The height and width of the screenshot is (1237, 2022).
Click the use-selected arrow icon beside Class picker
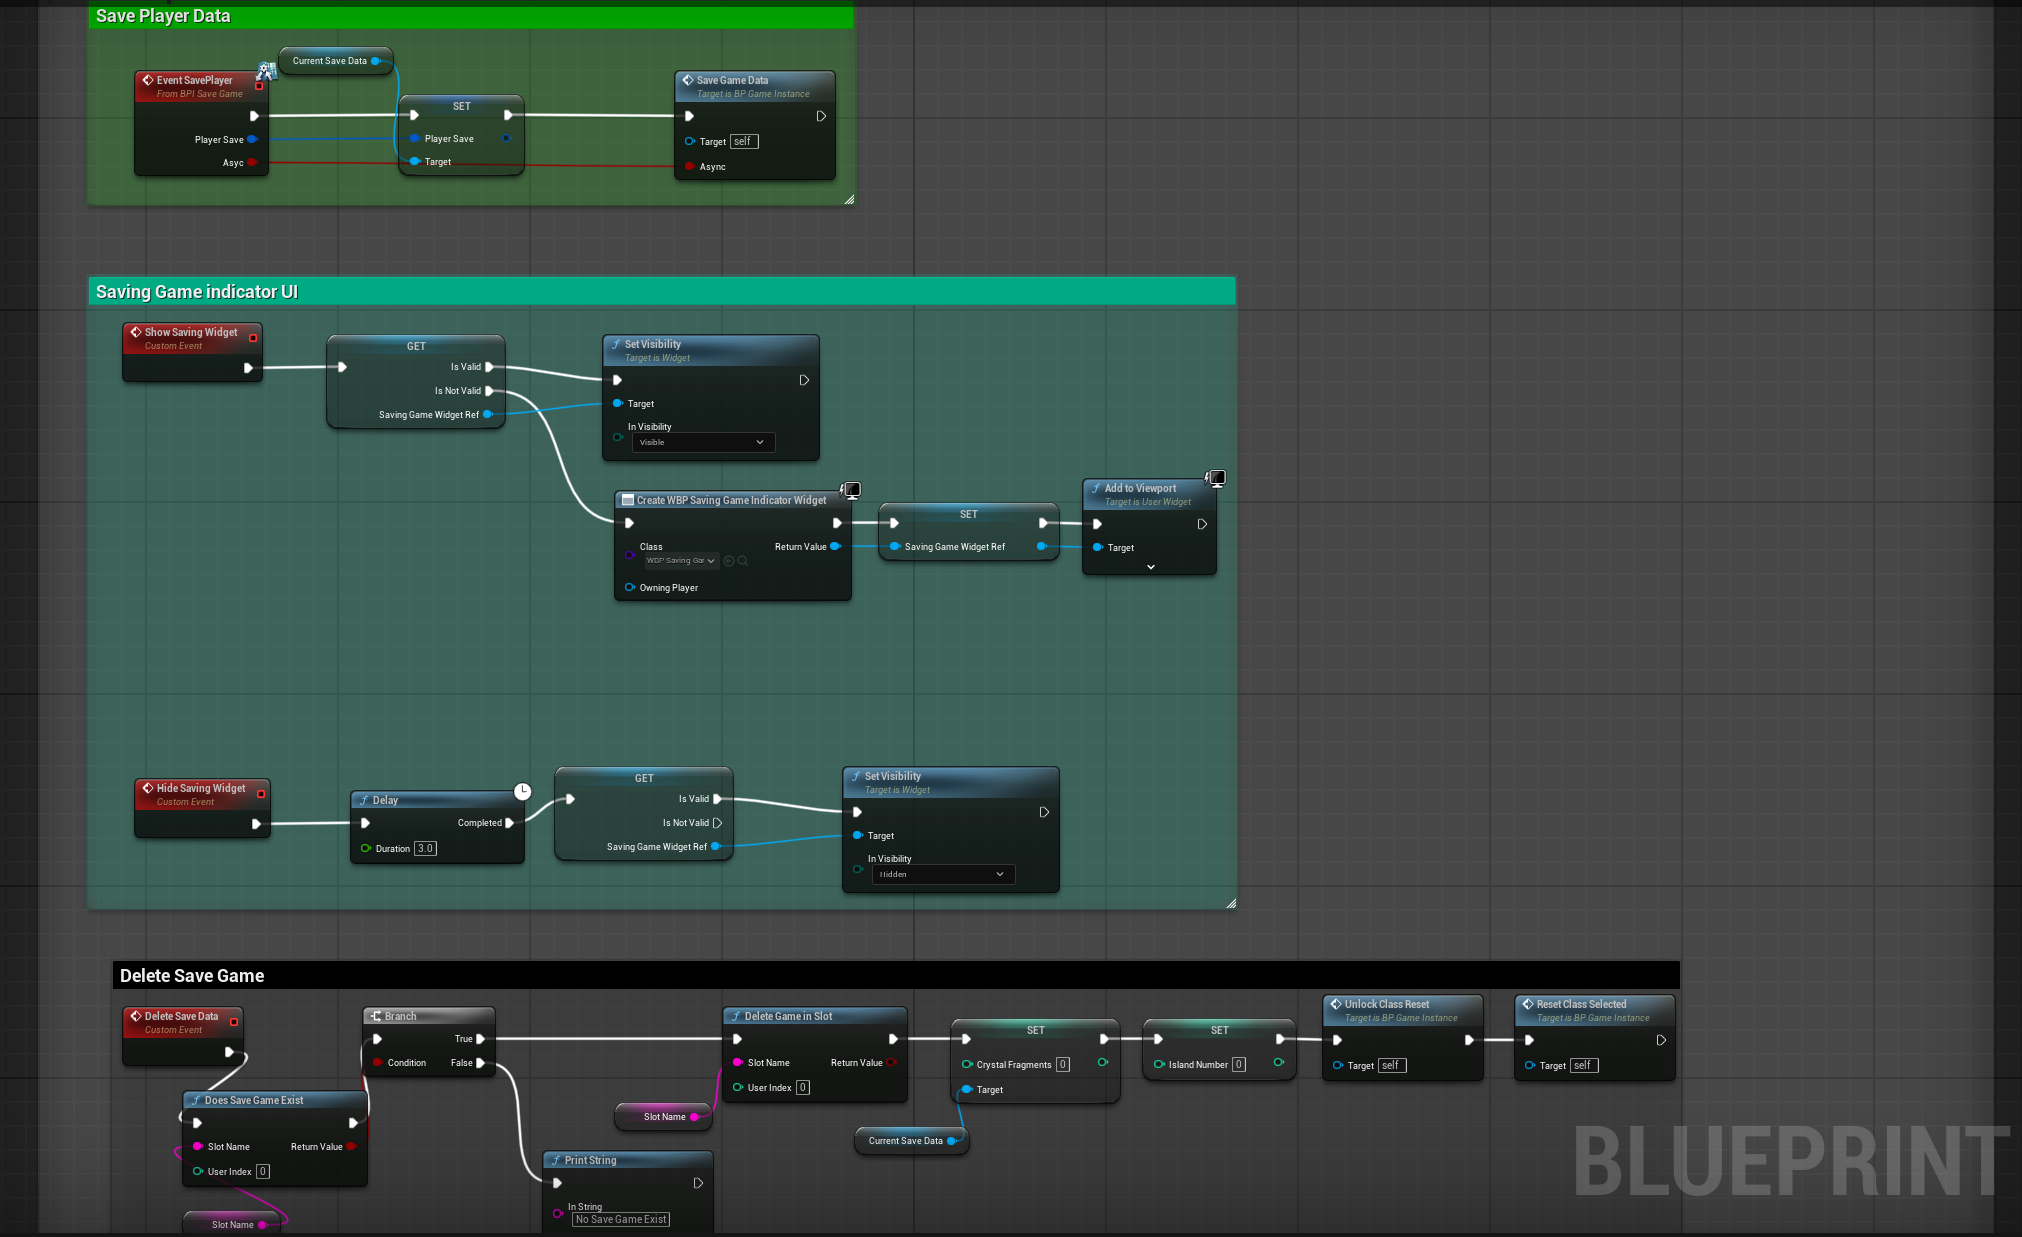(729, 561)
